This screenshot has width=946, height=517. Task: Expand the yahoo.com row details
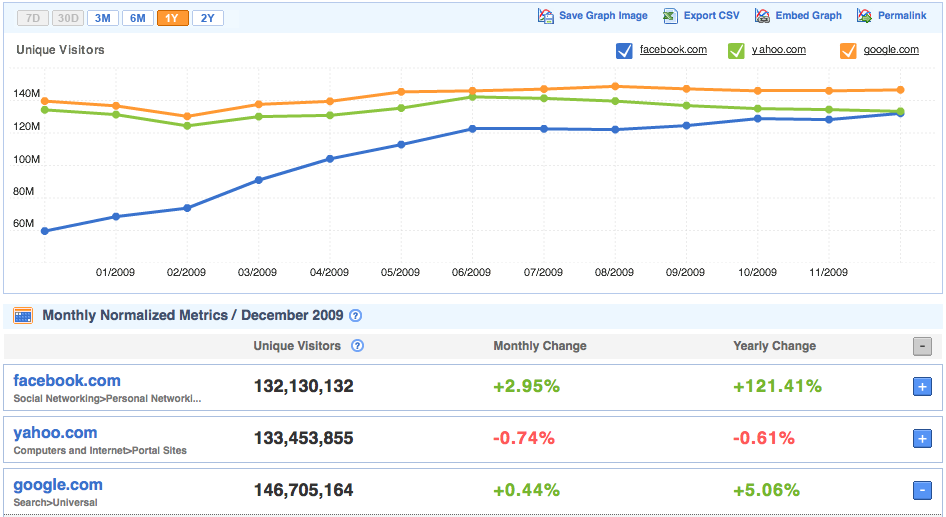pyautogui.click(x=922, y=439)
